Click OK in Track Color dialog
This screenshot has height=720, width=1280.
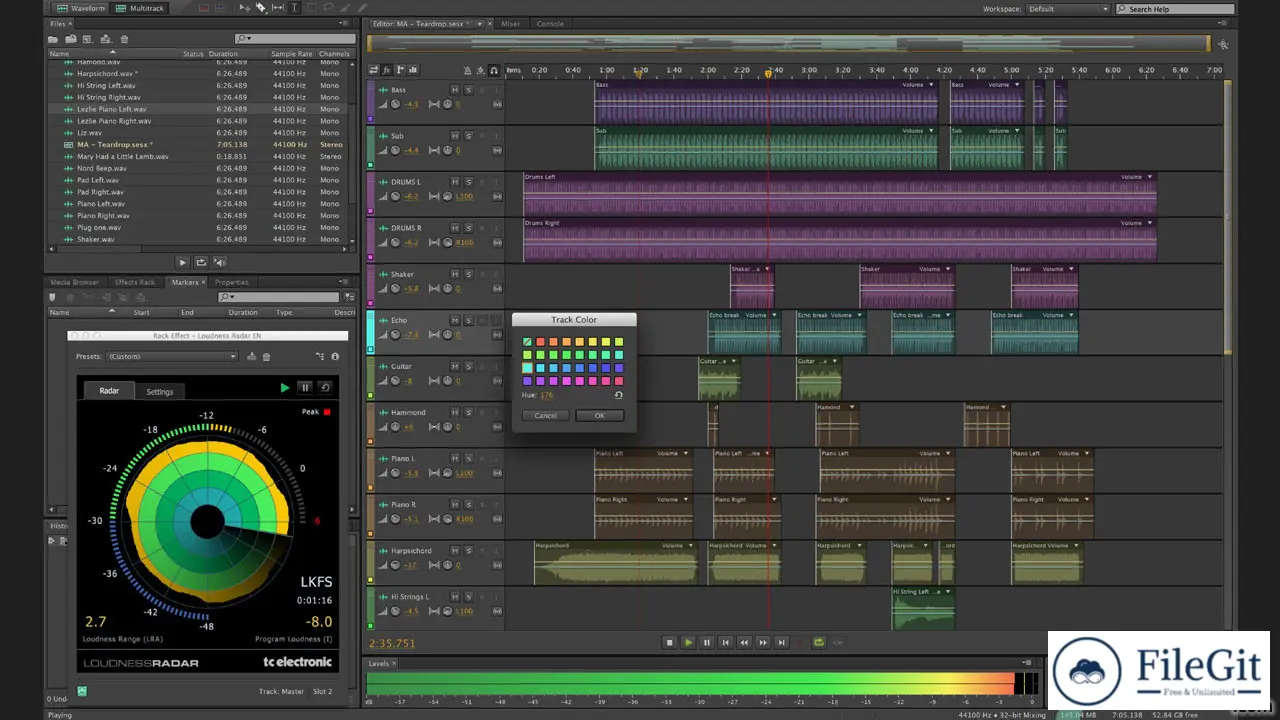coord(599,415)
